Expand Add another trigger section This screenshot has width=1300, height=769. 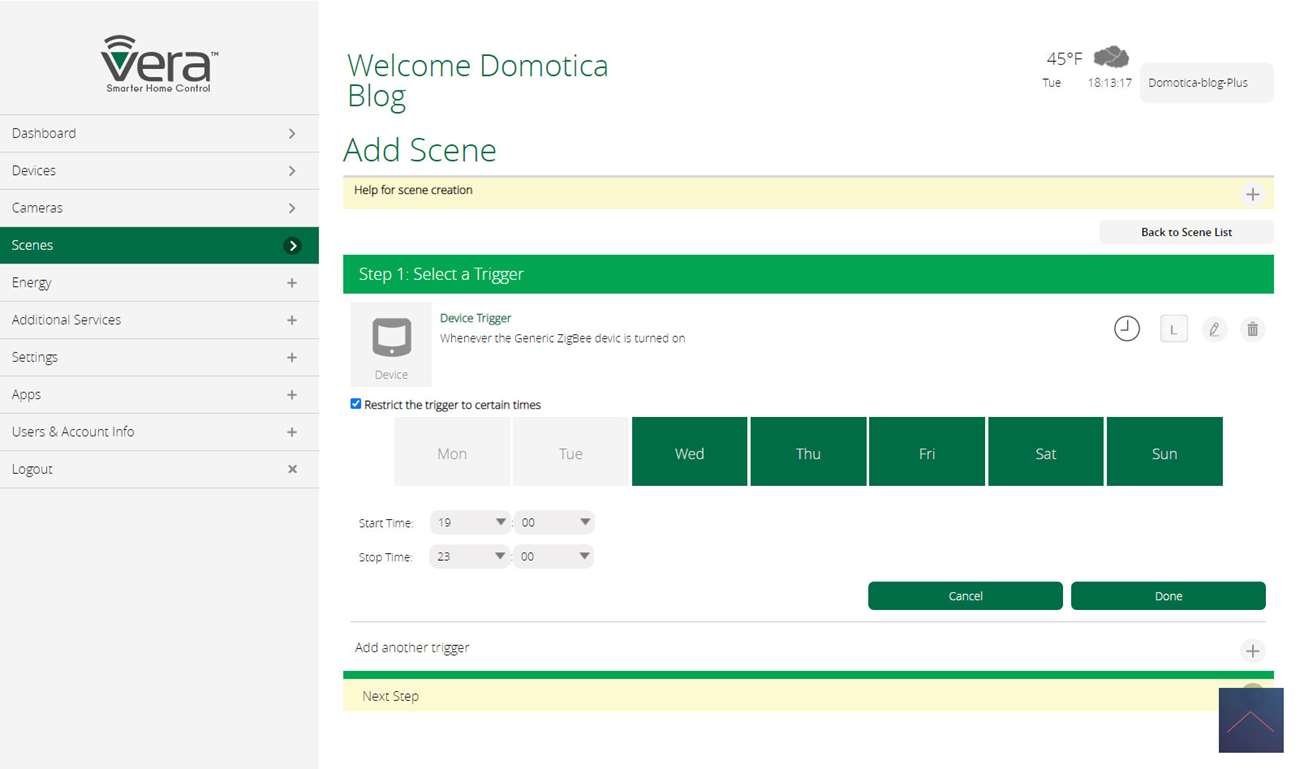coord(1252,651)
